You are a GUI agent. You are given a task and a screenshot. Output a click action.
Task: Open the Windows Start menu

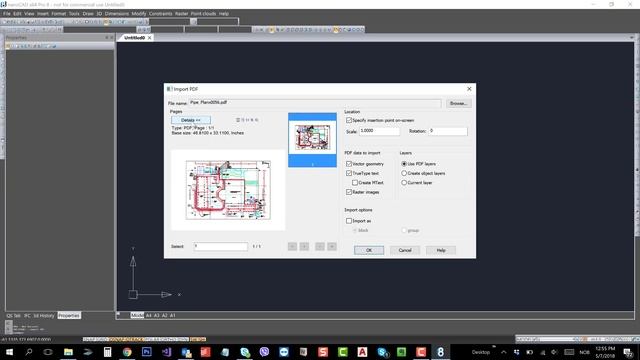tap(9, 352)
